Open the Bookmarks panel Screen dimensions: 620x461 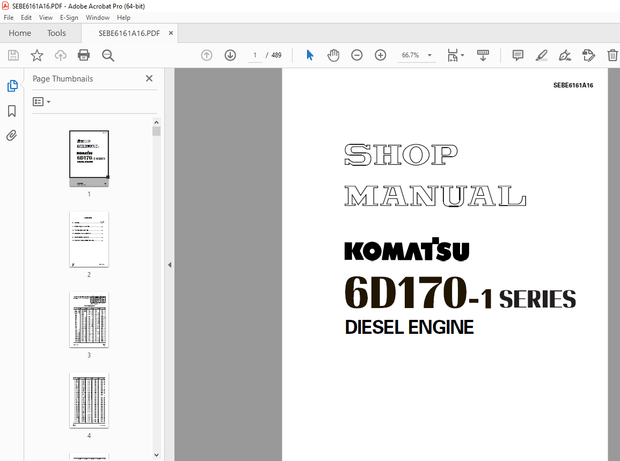pyautogui.click(x=12, y=111)
